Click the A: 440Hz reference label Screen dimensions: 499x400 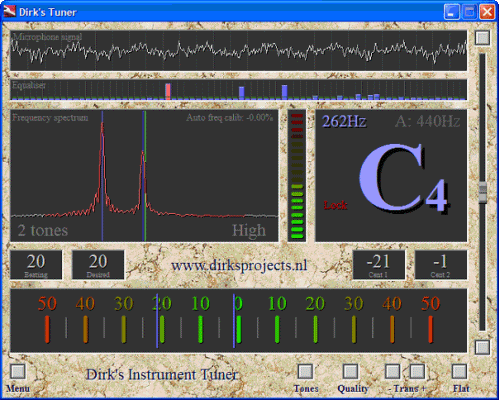coord(427,122)
